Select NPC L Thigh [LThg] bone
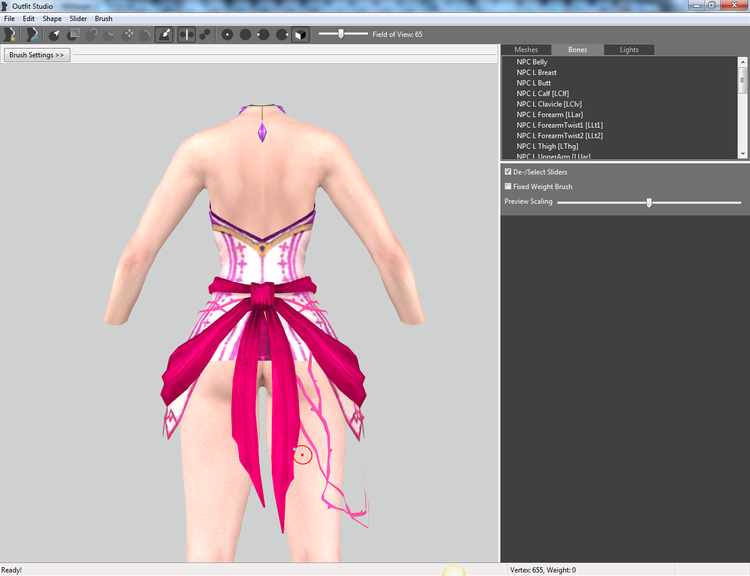750x576 pixels. tap(547, 146)
